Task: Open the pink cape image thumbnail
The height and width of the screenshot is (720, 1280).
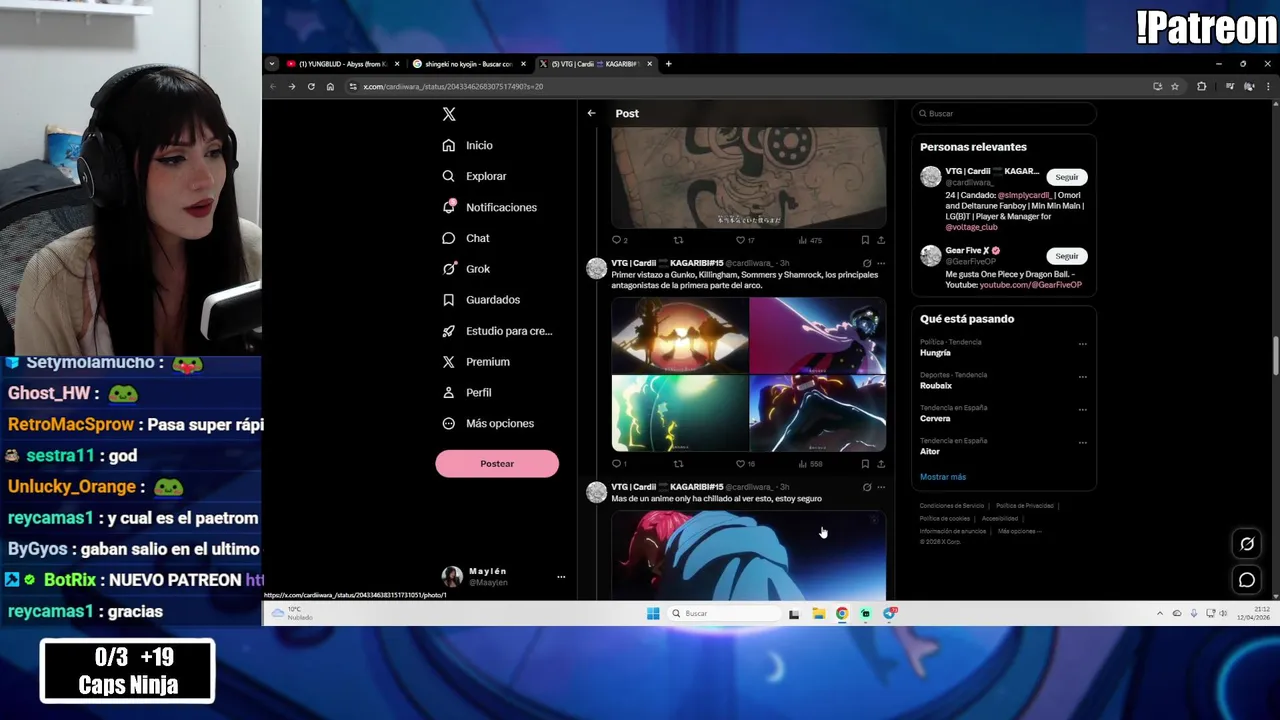Action: click(x=818, y=336)
